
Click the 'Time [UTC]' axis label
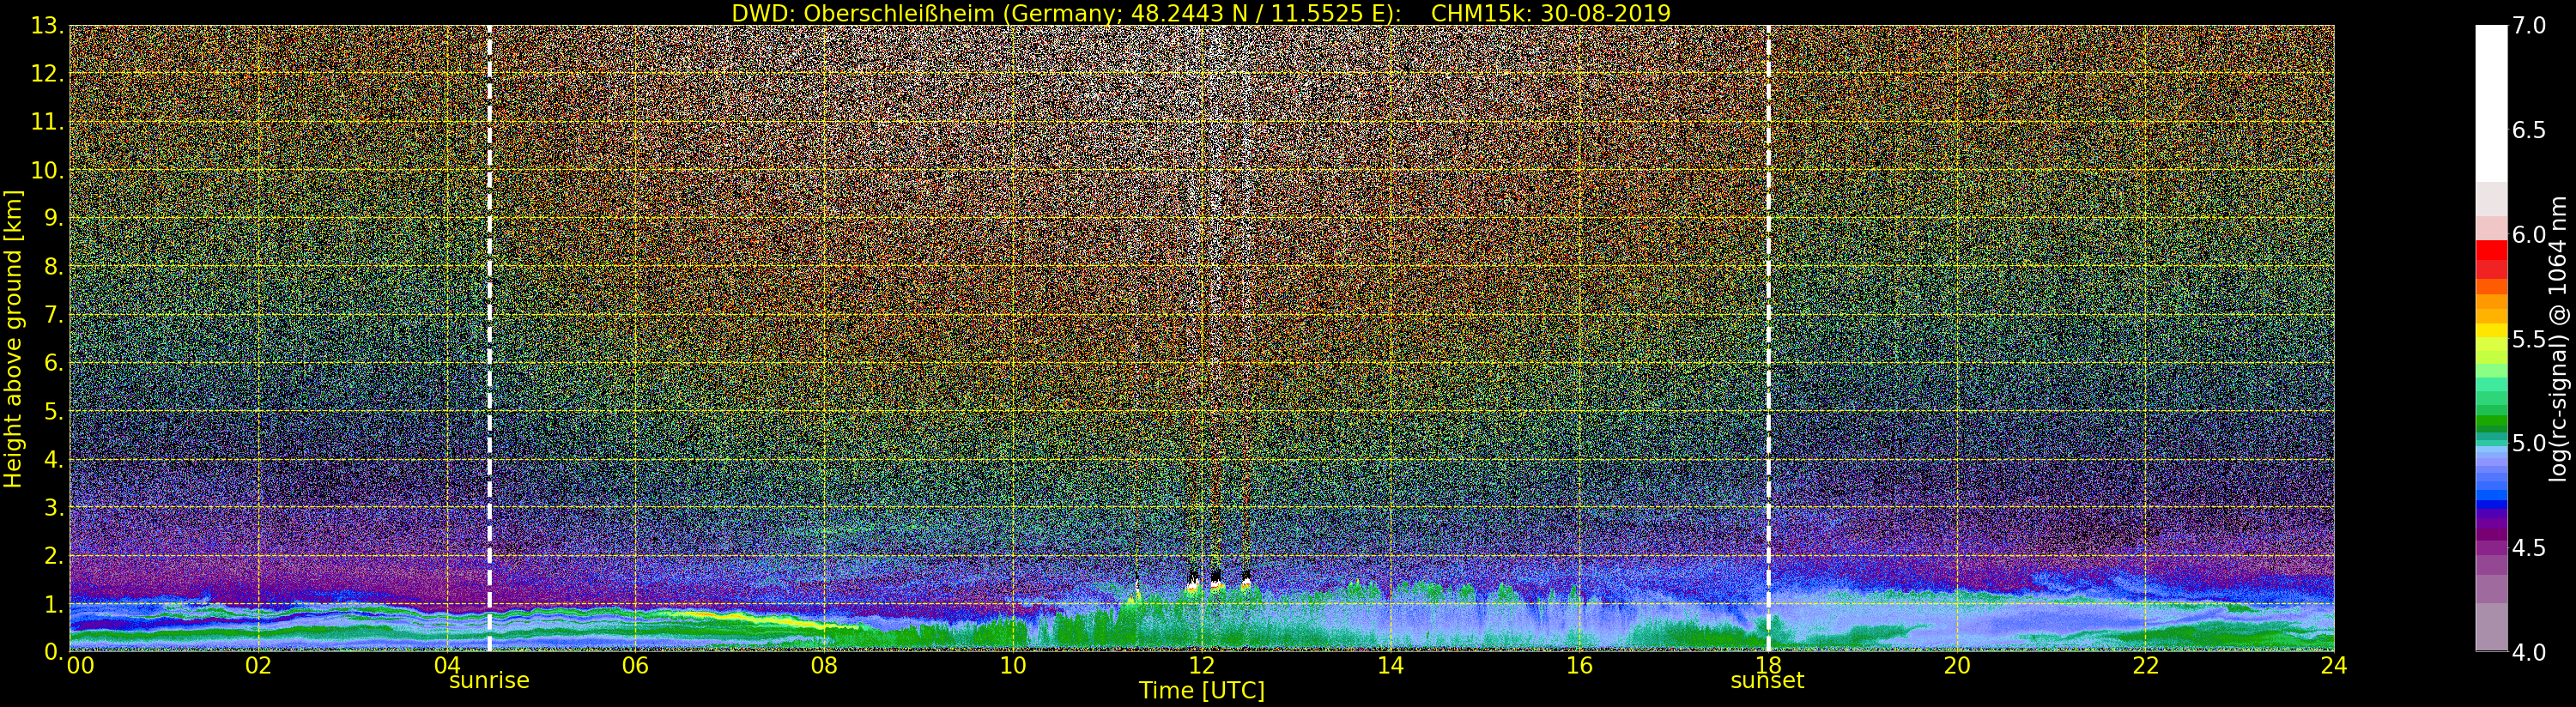pyautogui.click(x=1201, y=691)
